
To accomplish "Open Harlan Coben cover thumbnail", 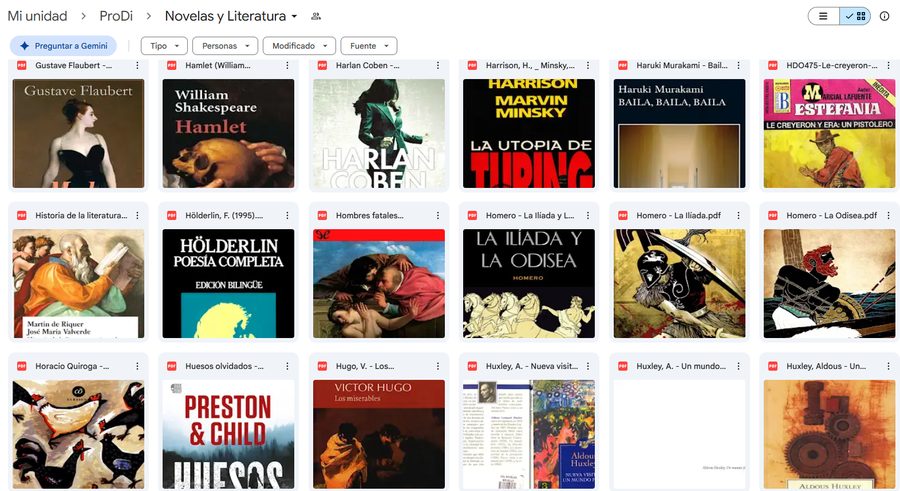I will tap(379, 133).
